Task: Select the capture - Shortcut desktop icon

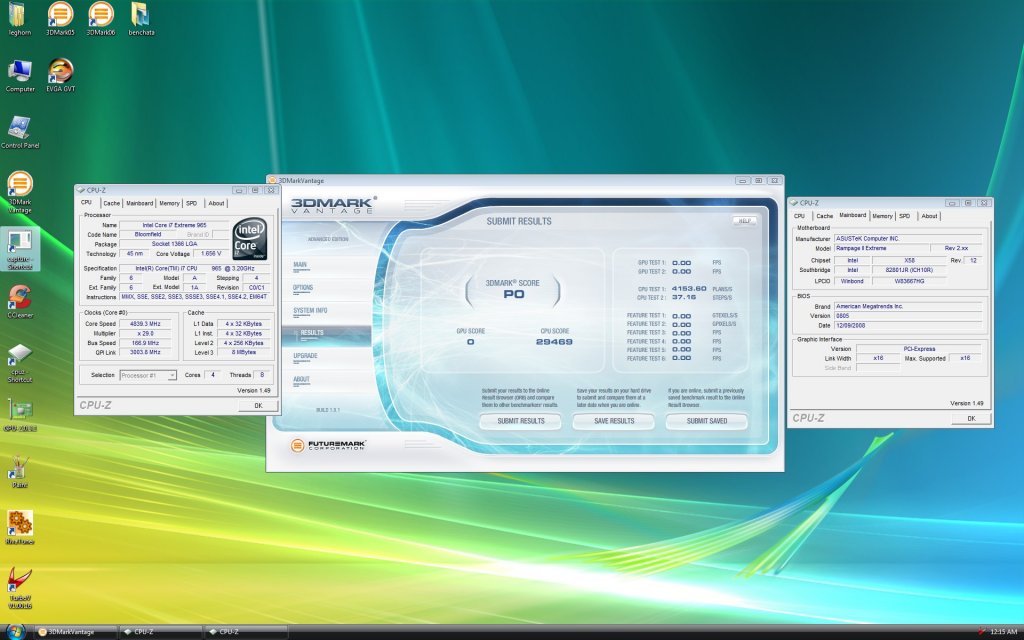Action: 20,249
